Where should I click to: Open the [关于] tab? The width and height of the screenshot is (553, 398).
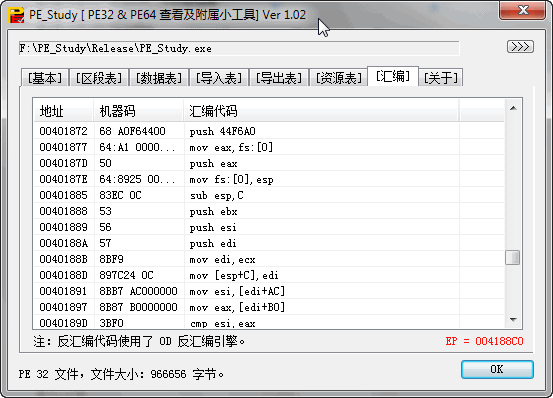[440, 78]
